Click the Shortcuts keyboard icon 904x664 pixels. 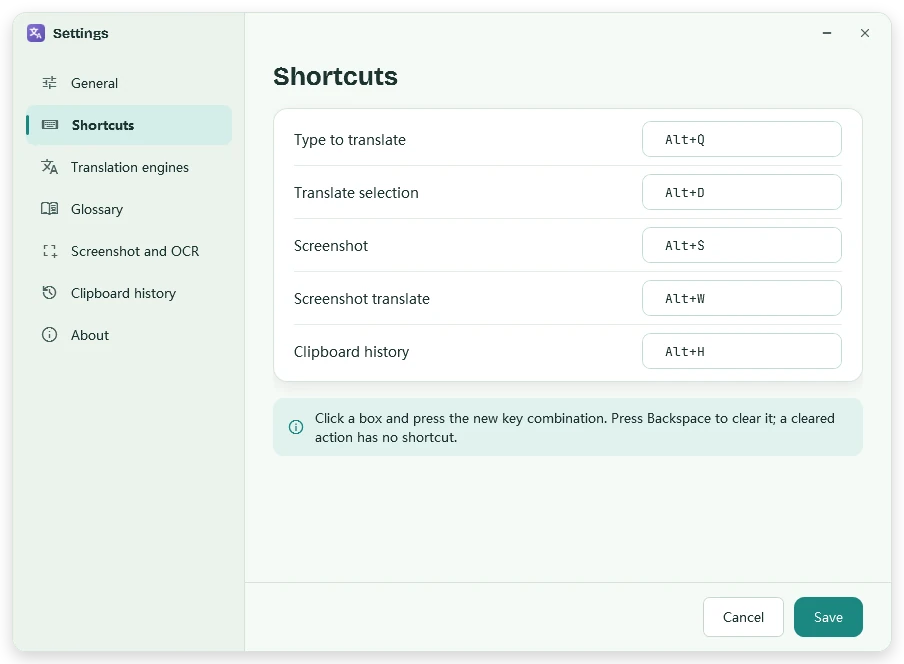pos(50,124)
